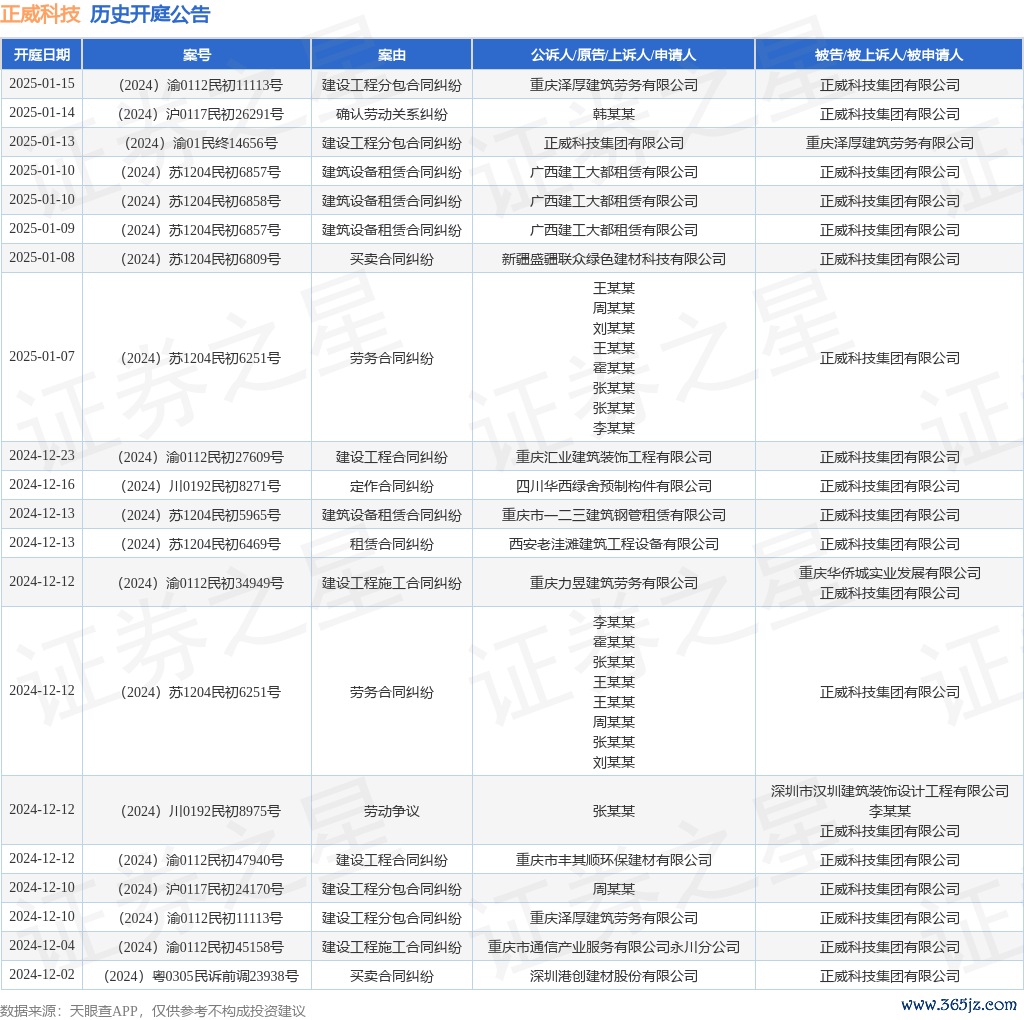1024x1020 pixels.
Task: Click plaintiff 重庆力昱建筑劳务有限公司
Action: [x=614, y=583]
